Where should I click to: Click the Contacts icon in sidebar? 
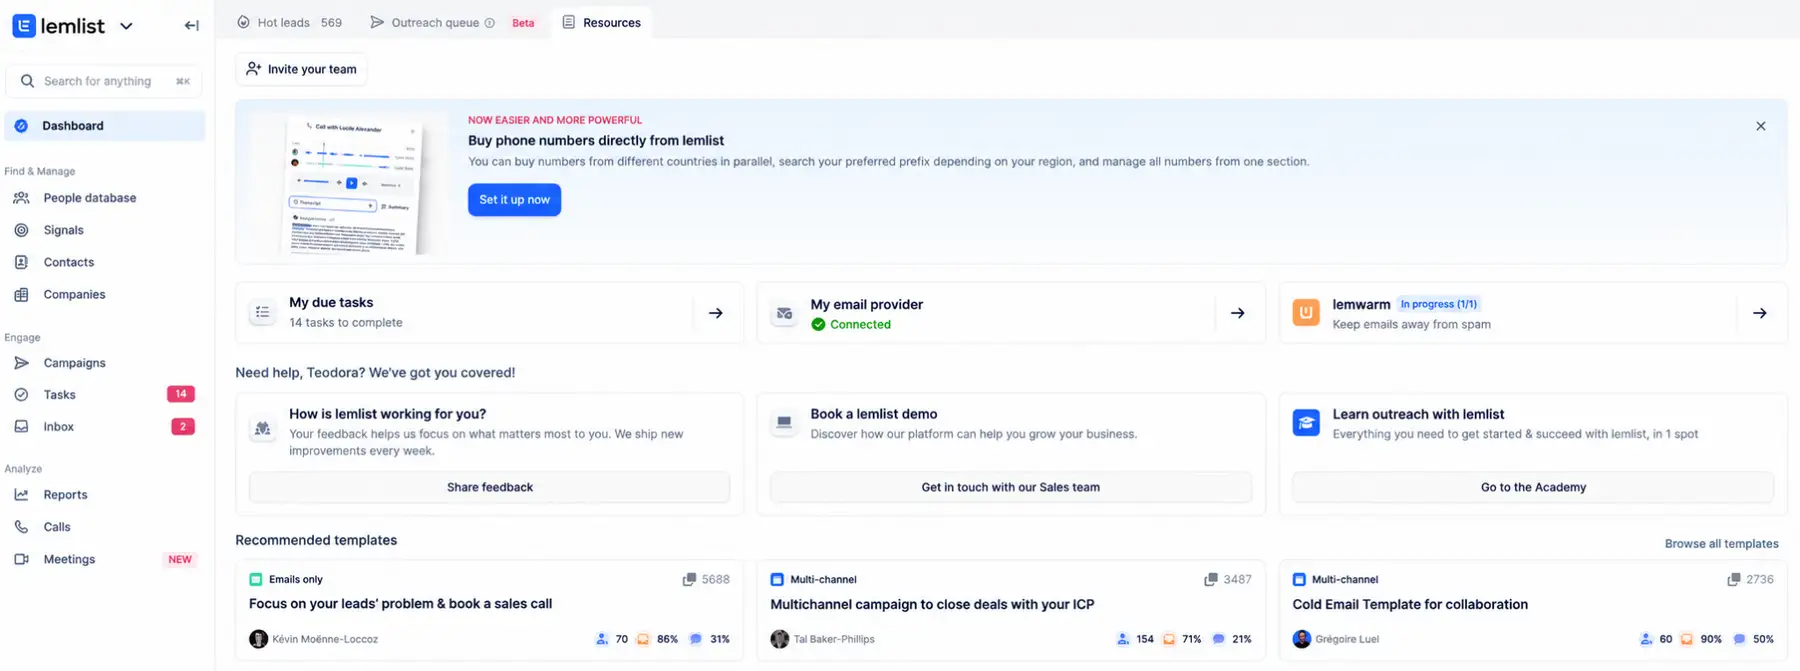(21, 262)
